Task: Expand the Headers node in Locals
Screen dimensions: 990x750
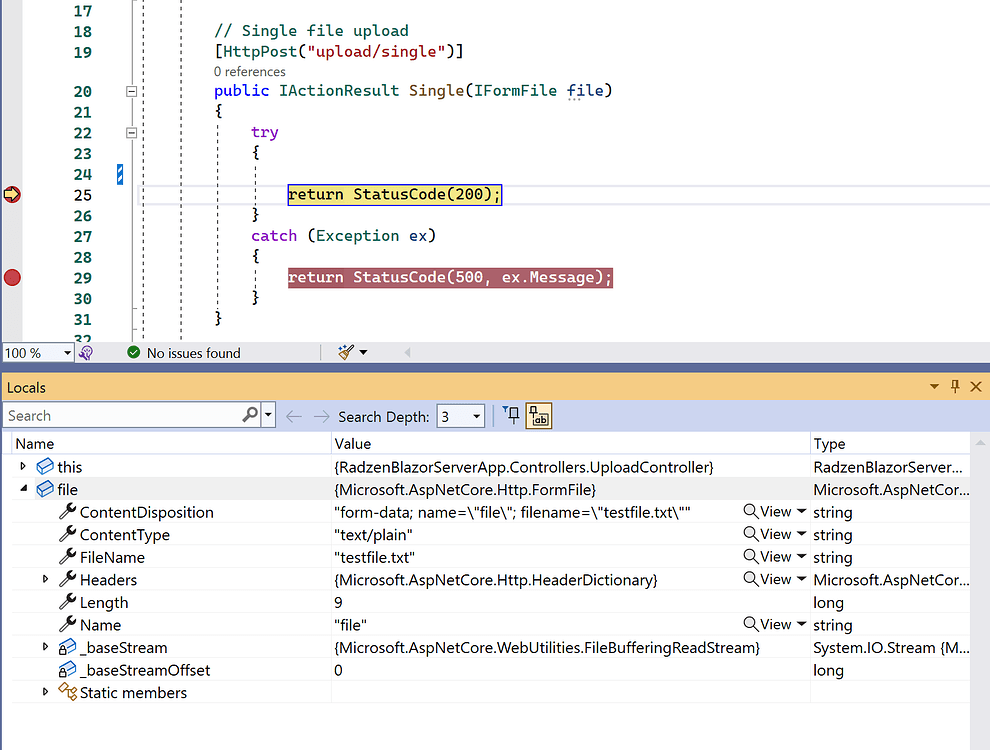Action: (x=44, y=579)
